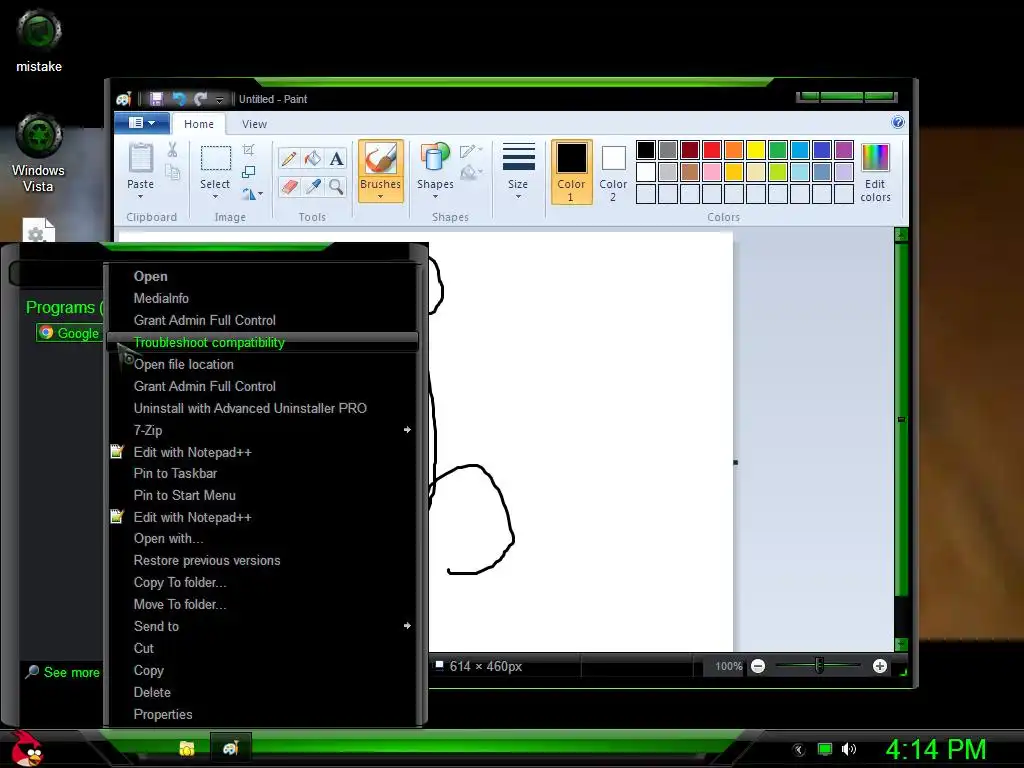Click zoom in plus button in status bar
Screen dimensions: 1024x768
pos(880,666)
